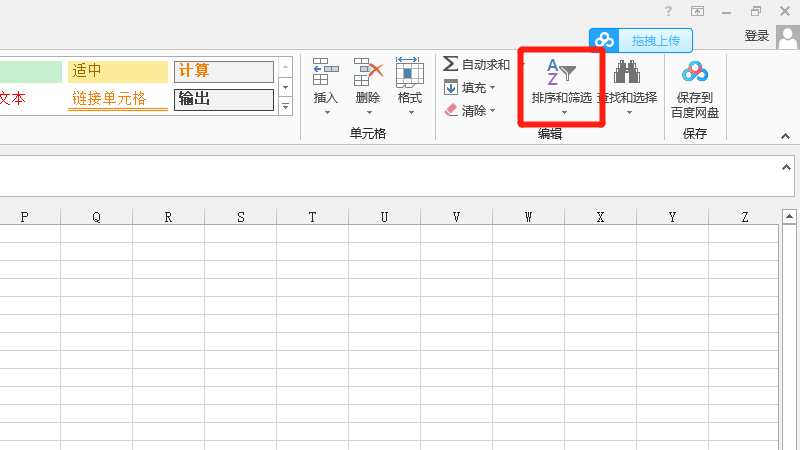Expand the Clear (清除) dropdown arrow
800x450 pixels.
click(492, 111)
